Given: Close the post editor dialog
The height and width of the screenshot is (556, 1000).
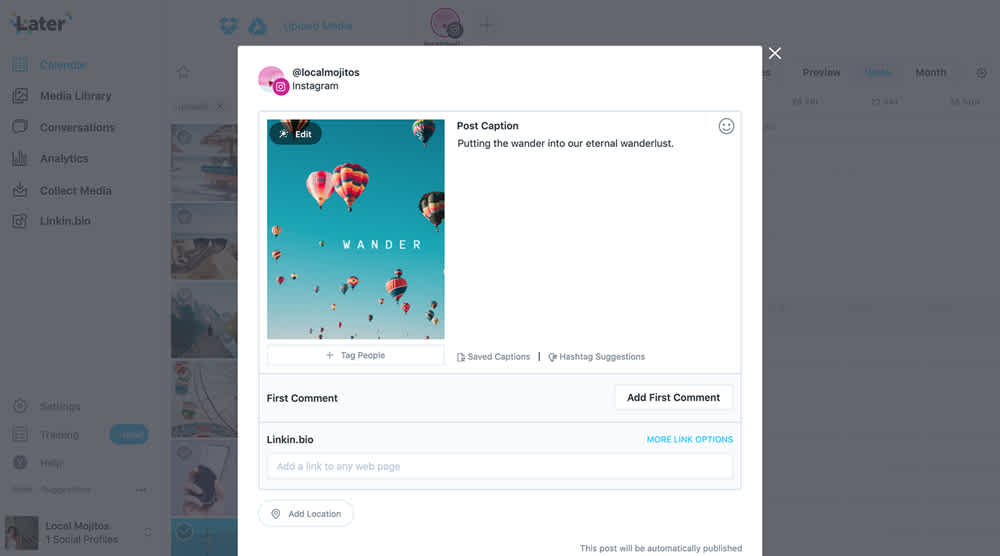Looking at the screenshot, I should click(x=775, y=54).
